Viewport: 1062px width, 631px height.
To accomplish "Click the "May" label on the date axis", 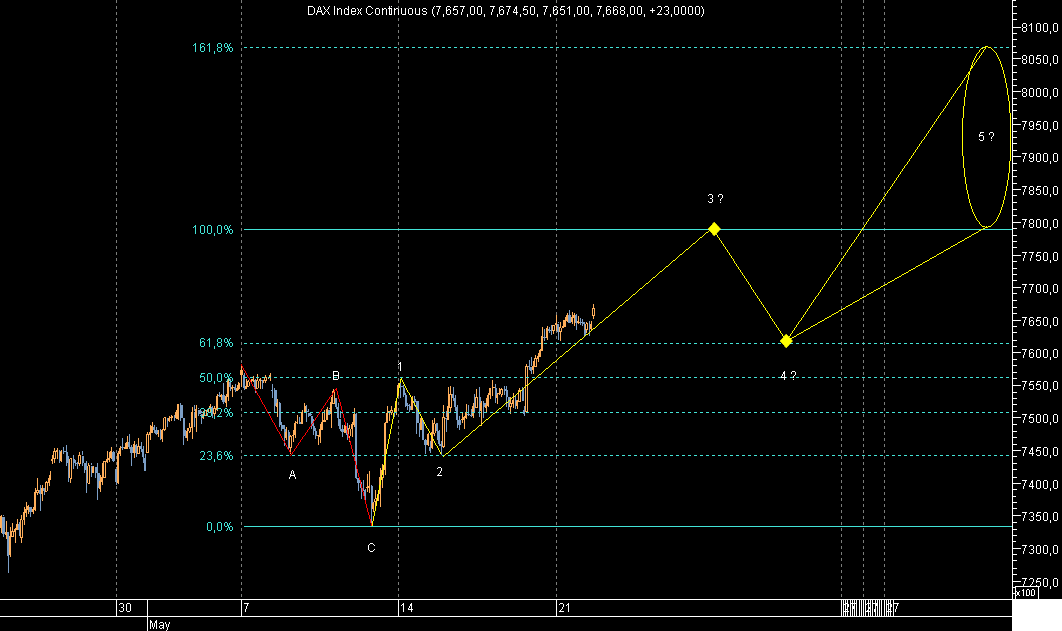I will 158,622.
